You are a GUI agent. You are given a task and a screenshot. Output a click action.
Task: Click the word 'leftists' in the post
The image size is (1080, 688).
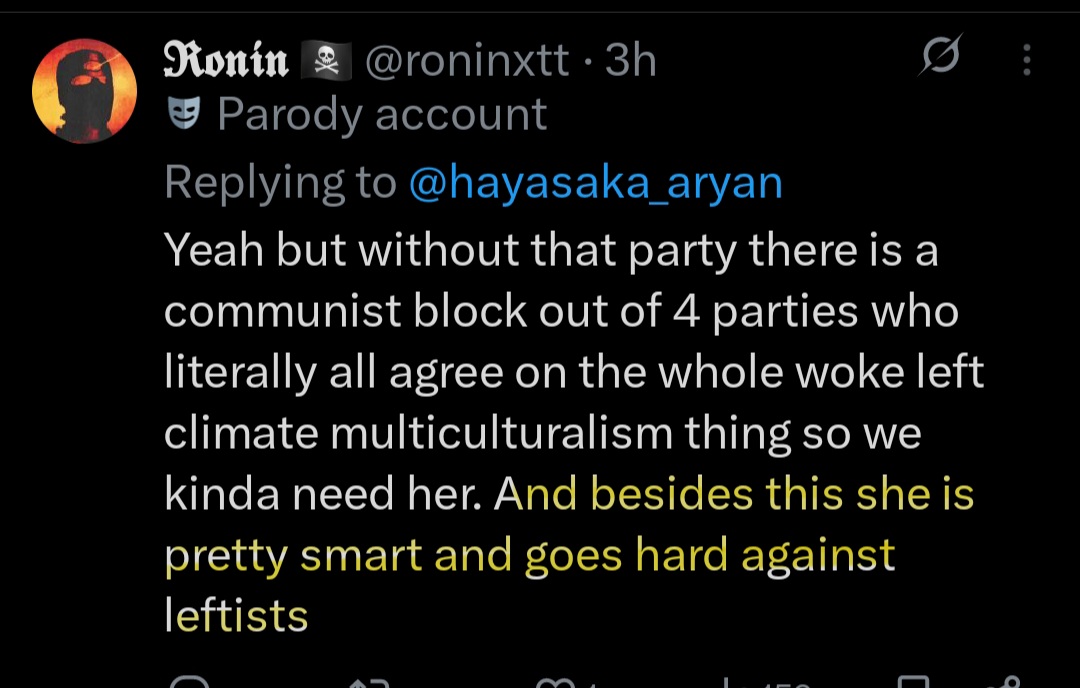pos(236,615)
